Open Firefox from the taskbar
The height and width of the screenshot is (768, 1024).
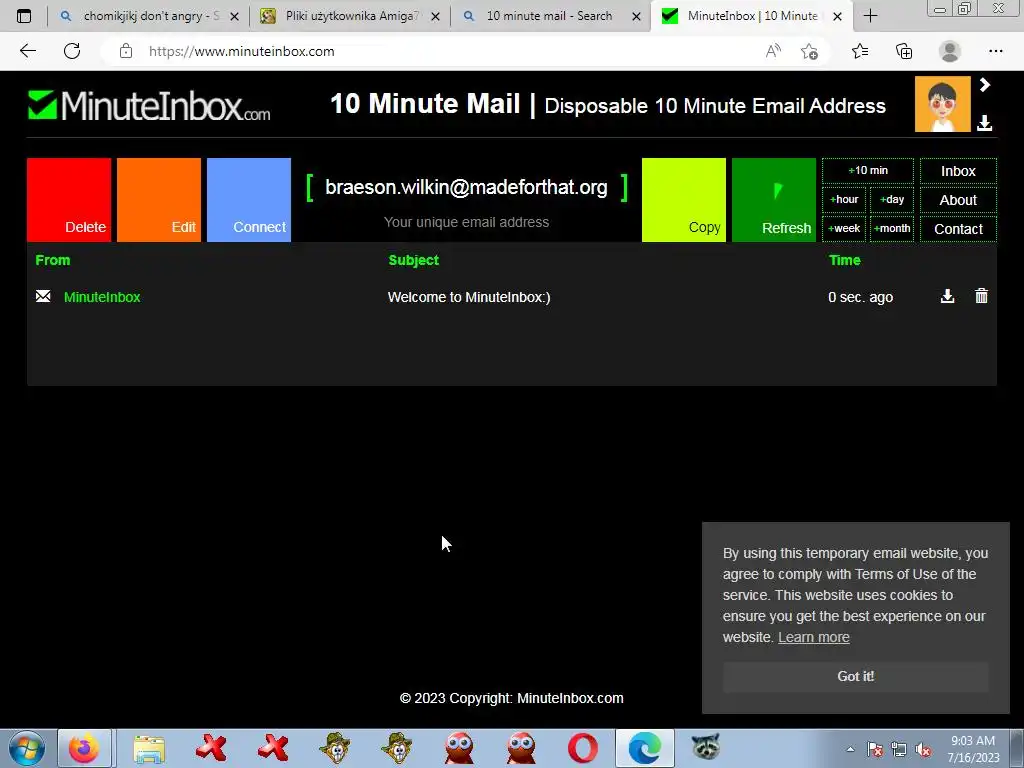tap(84, 748)
